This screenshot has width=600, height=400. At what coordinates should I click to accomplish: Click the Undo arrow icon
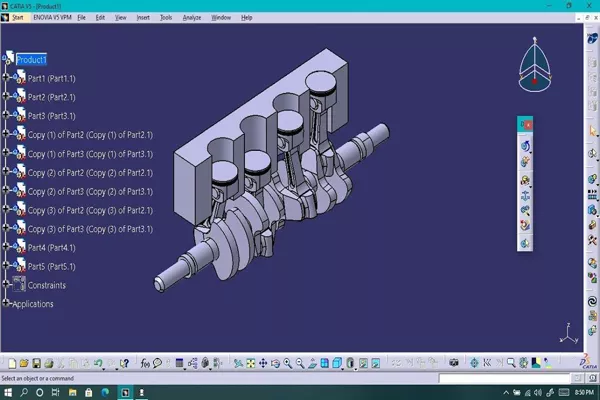click(x=98, y=363)
